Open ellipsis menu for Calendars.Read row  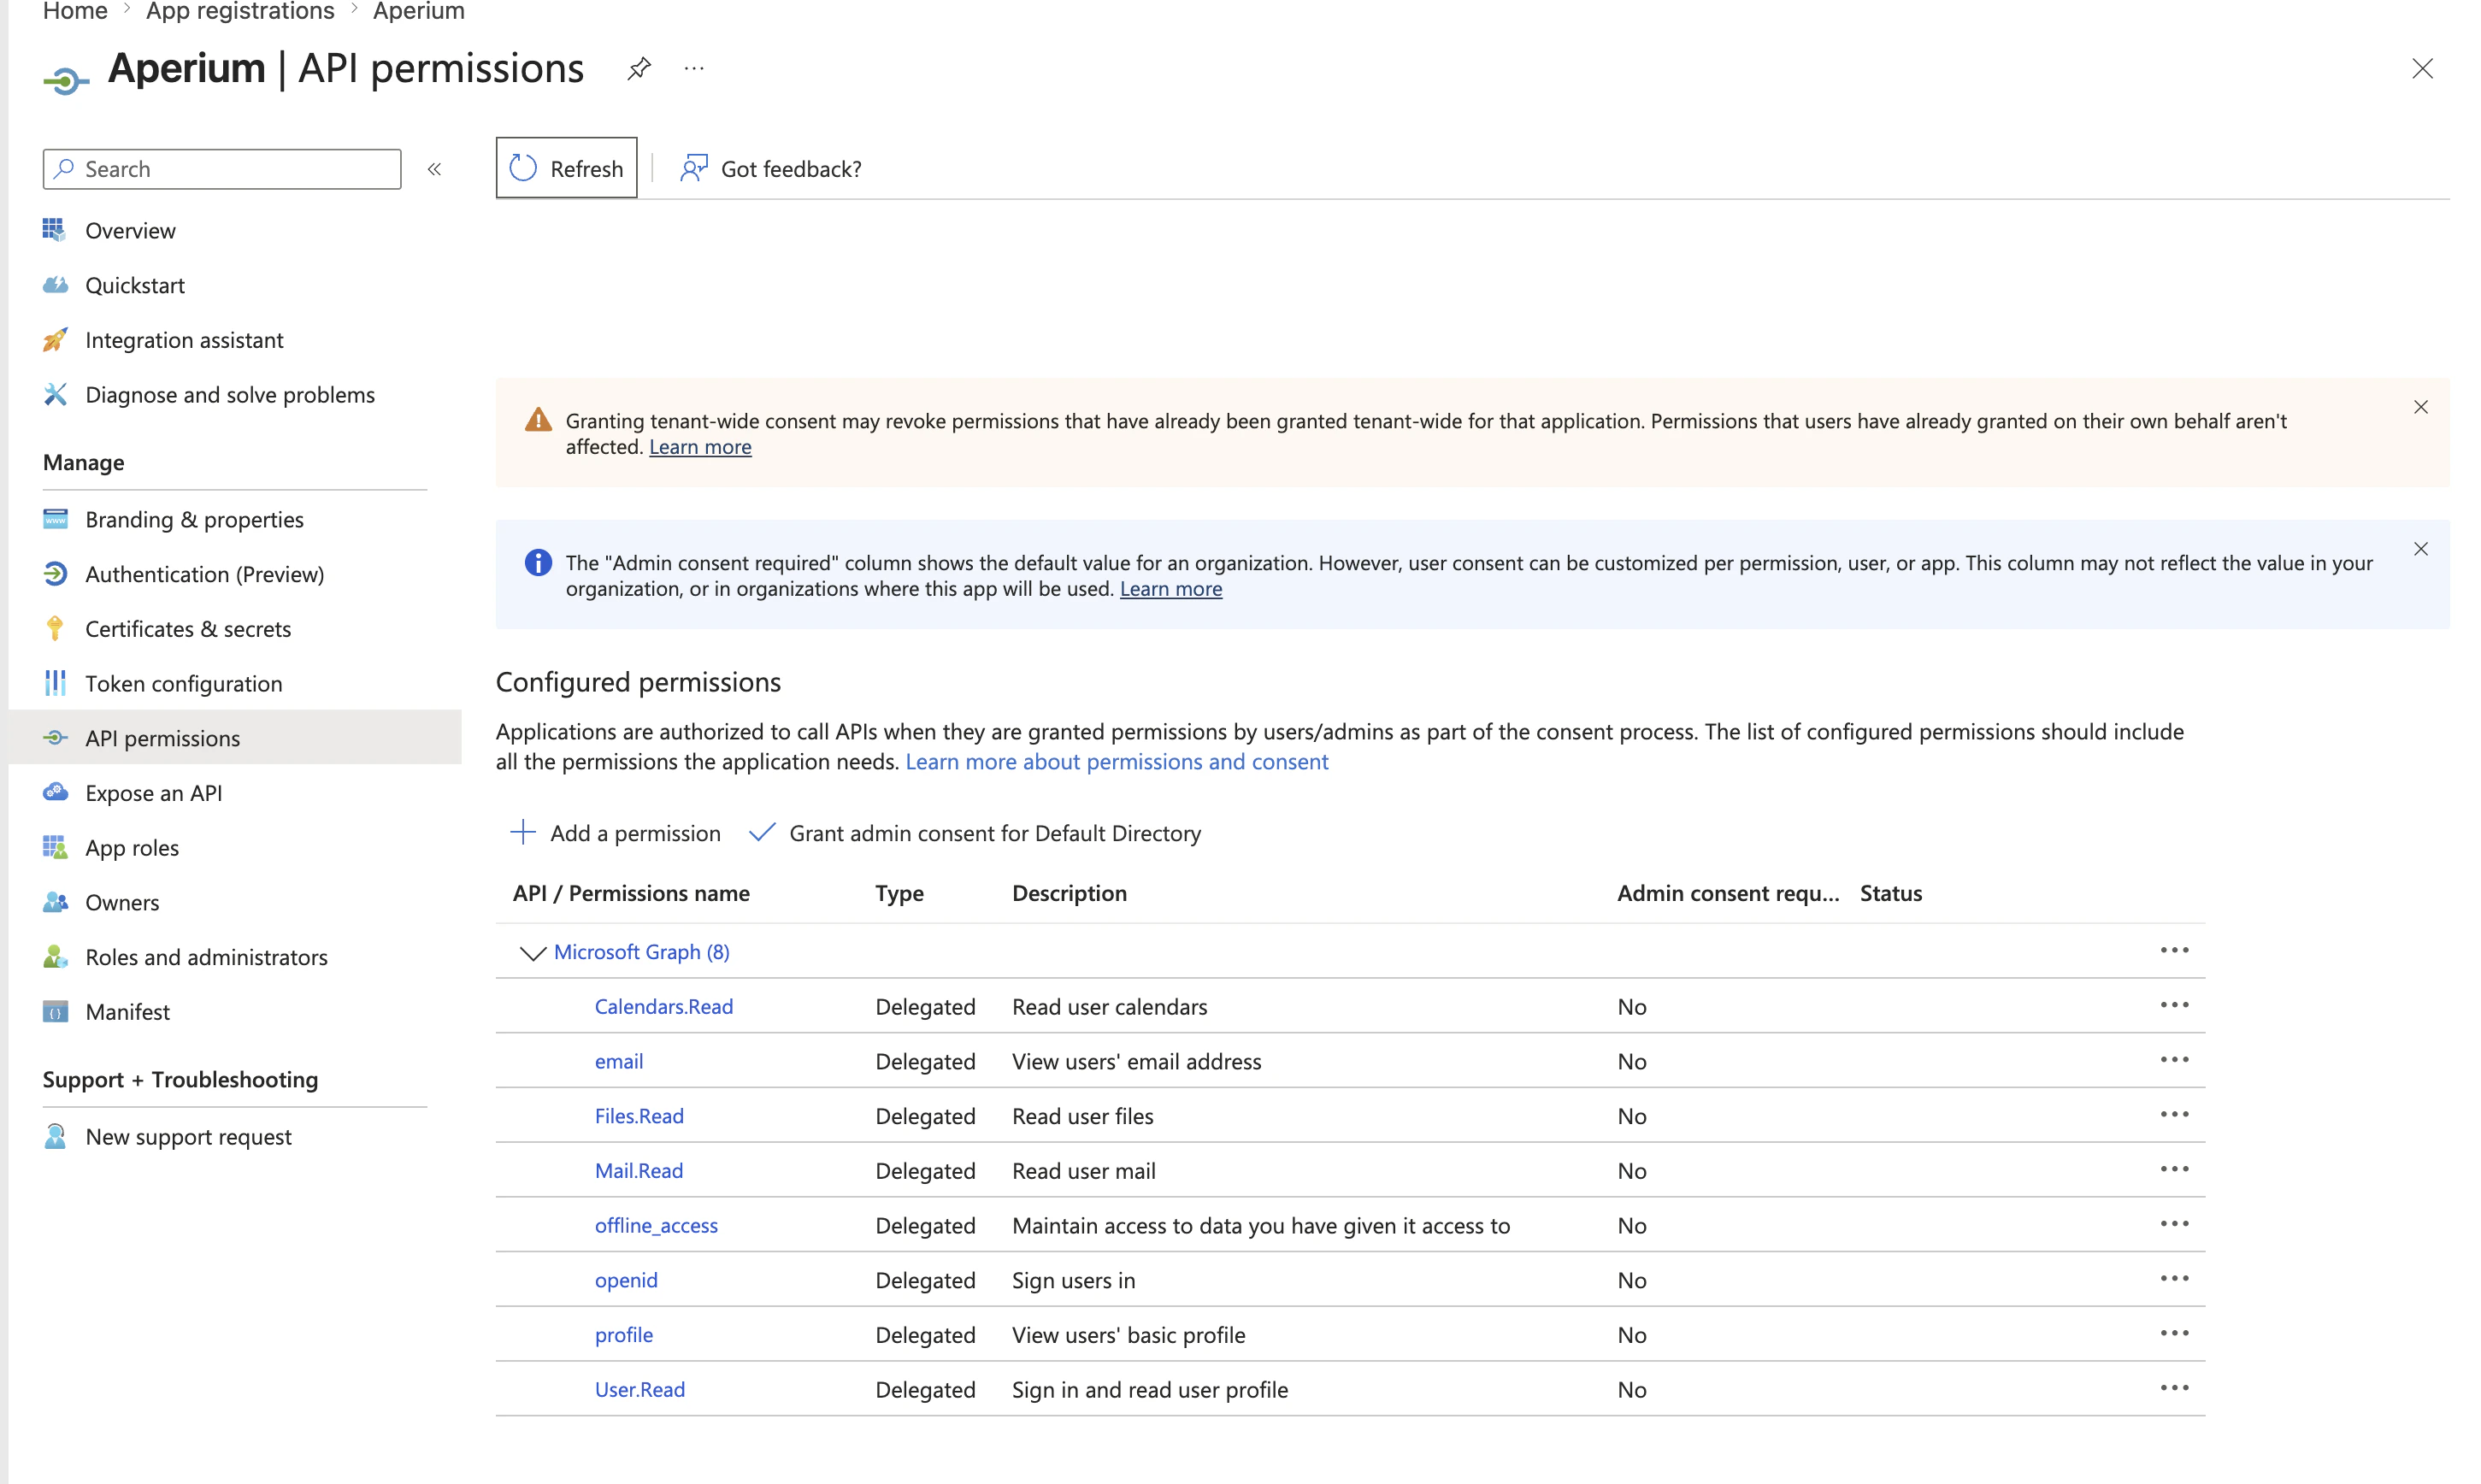(2173, 1005)
